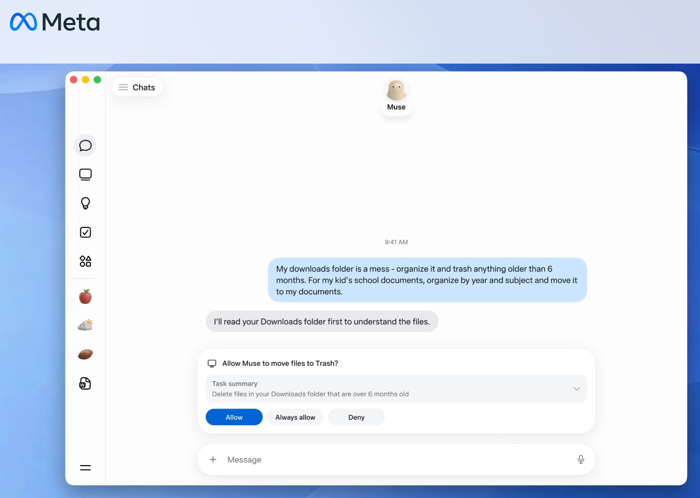Image resolution: width=700 pixels, height=498 pixels.
Task: Click the Muse avatar at the top
Action: click(x=396, y=90)
